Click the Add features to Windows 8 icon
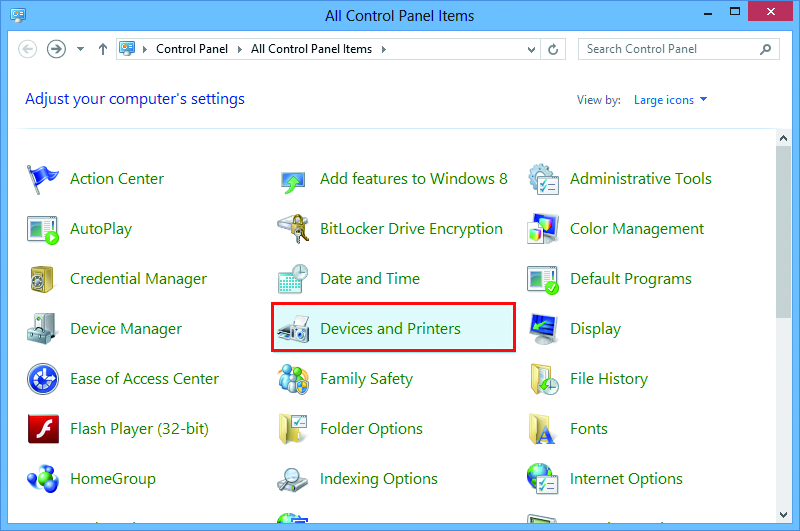800x531 pixels. [x=293, y=182]
